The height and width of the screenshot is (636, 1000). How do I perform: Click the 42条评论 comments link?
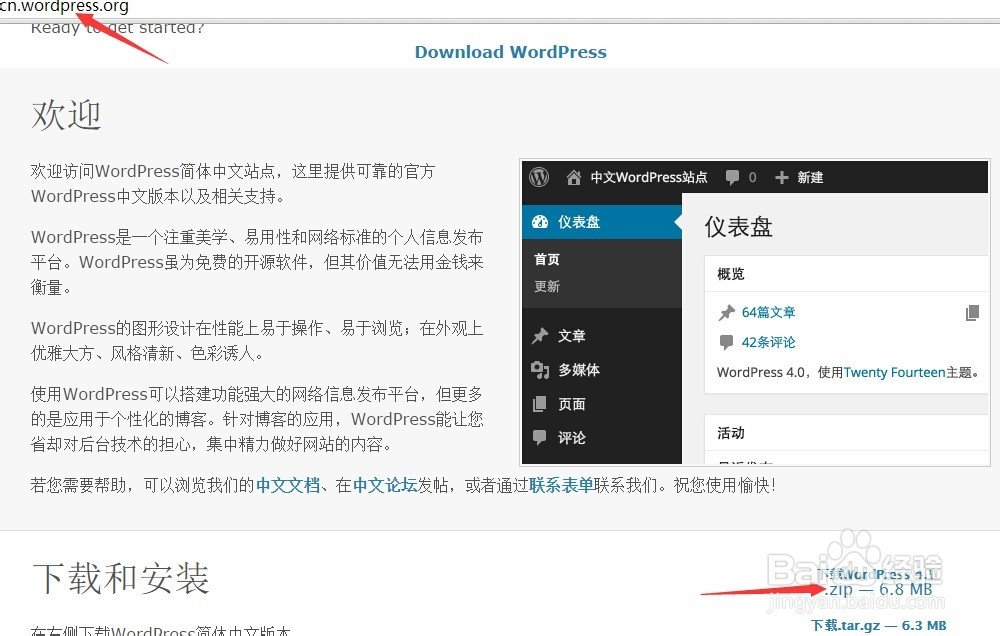coord(767,342)
